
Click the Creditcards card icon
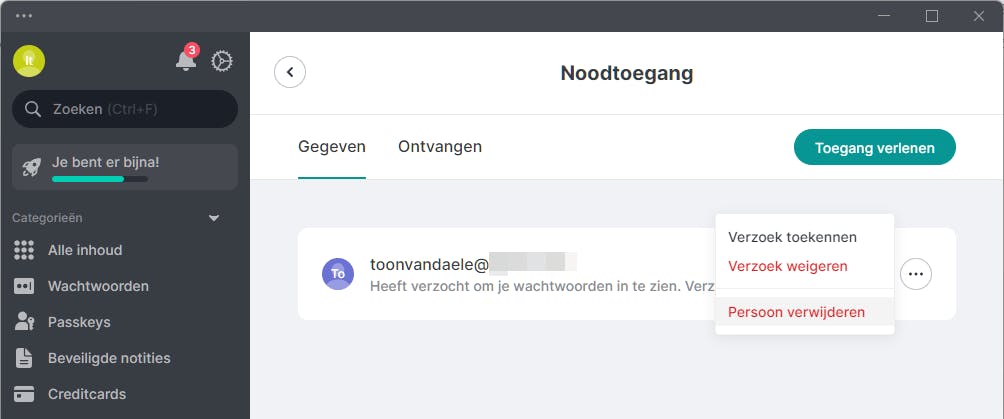[24, 394]
